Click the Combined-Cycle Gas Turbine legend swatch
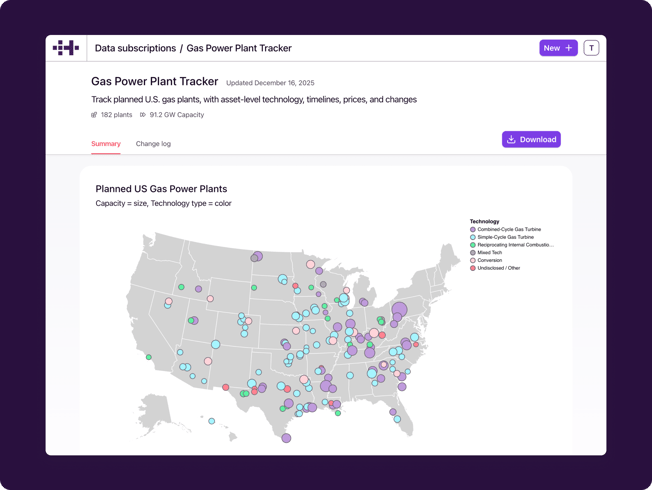652x490 pixels. pos(473,230)
